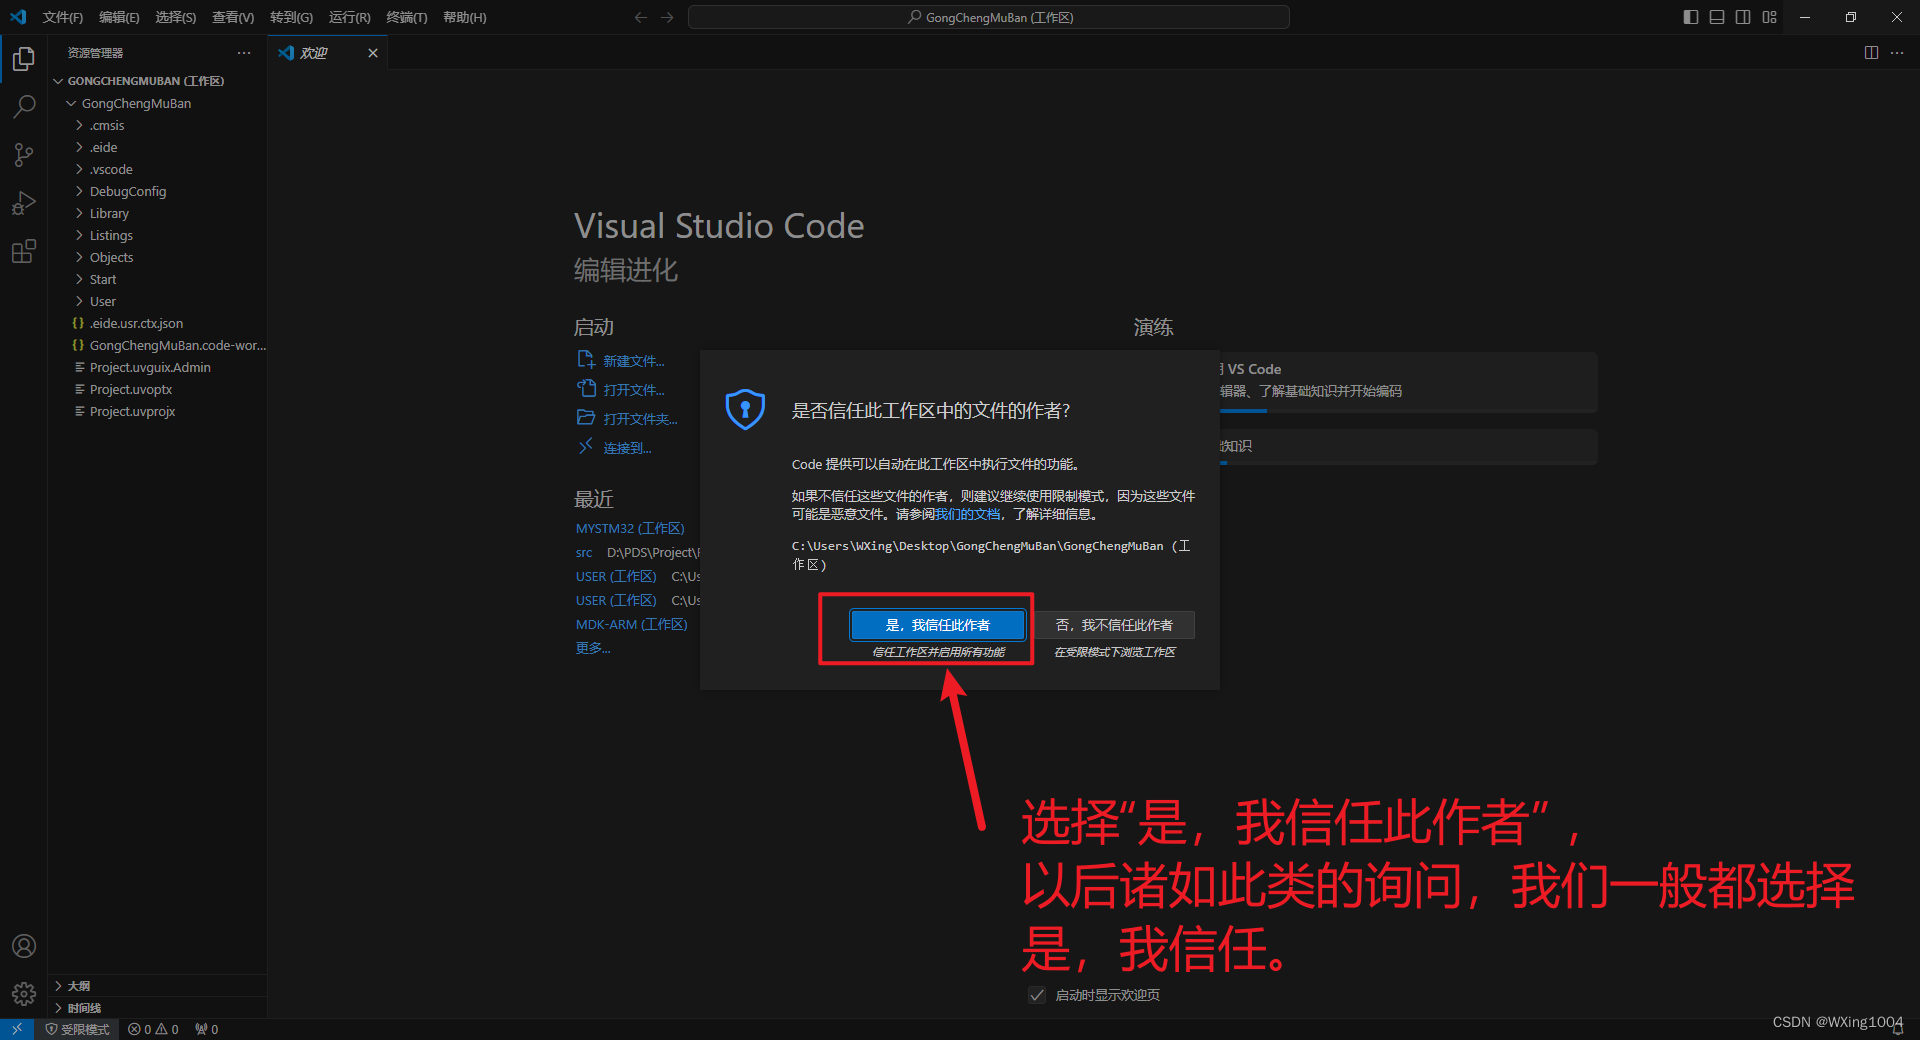Click the ports forwarded status item

click(x=207, y=1029)
